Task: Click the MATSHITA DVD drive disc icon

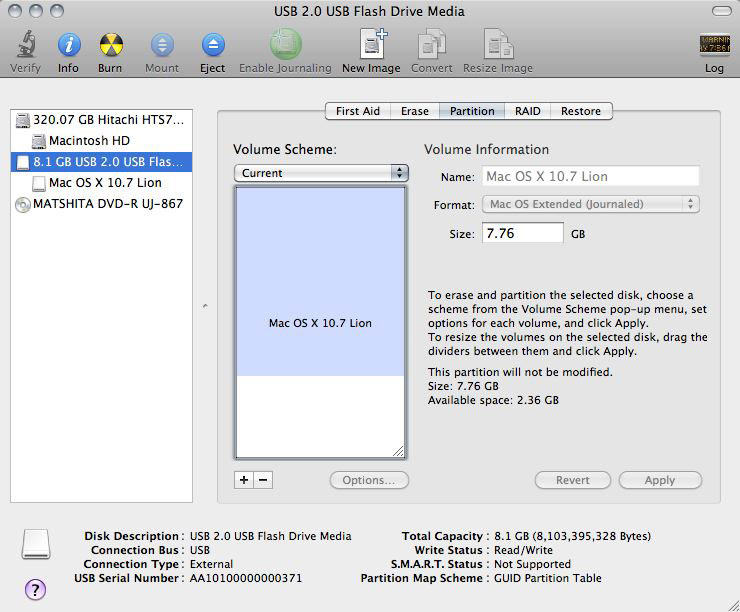Action: click(23, 204)
